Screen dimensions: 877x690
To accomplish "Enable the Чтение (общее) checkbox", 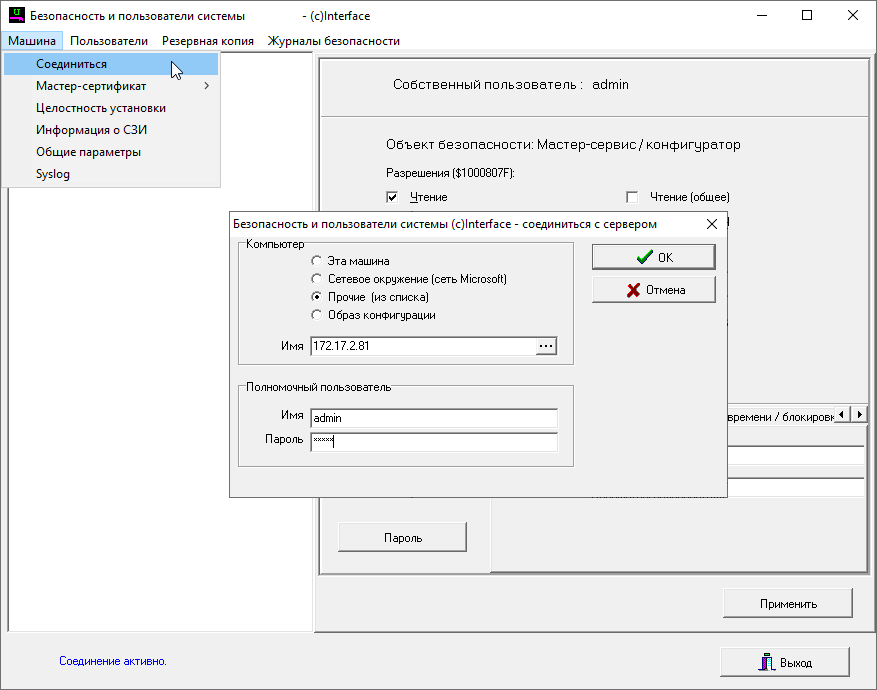I will pyautogui.click(x=632, y=197).
